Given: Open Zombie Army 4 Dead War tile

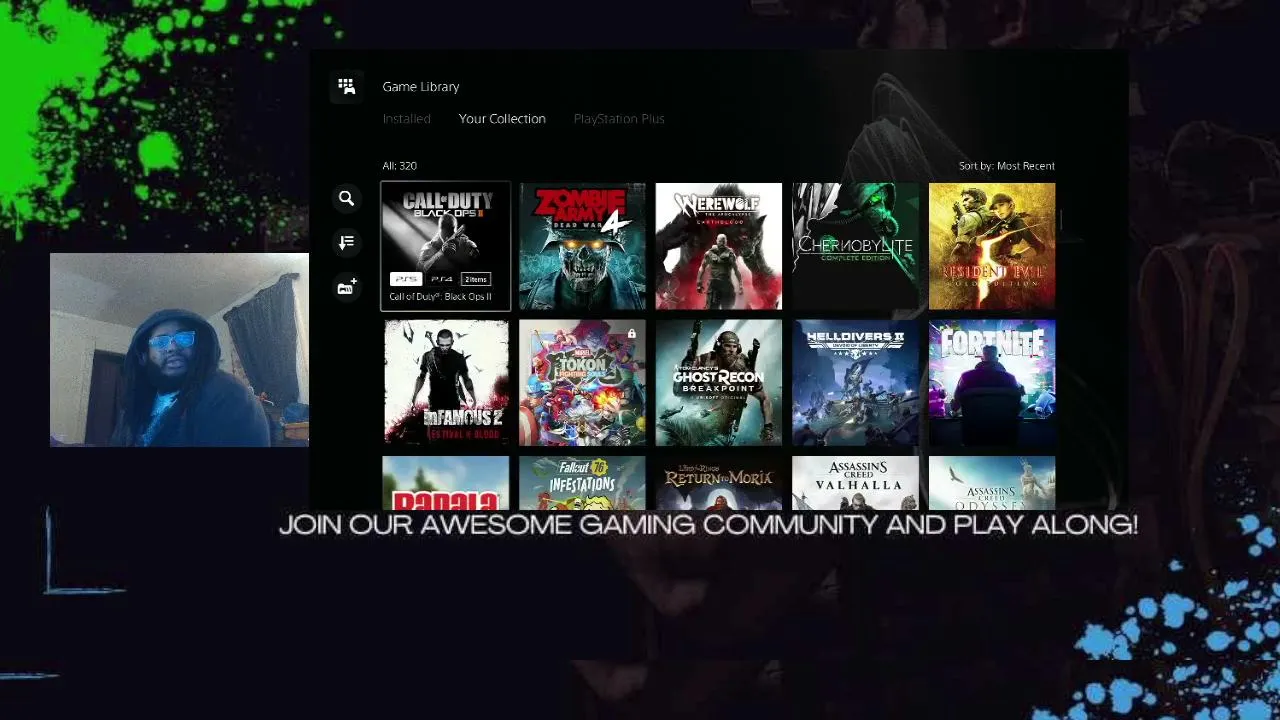Looking at the screenshot, I should pyautogui.click(x=582, y=246).
